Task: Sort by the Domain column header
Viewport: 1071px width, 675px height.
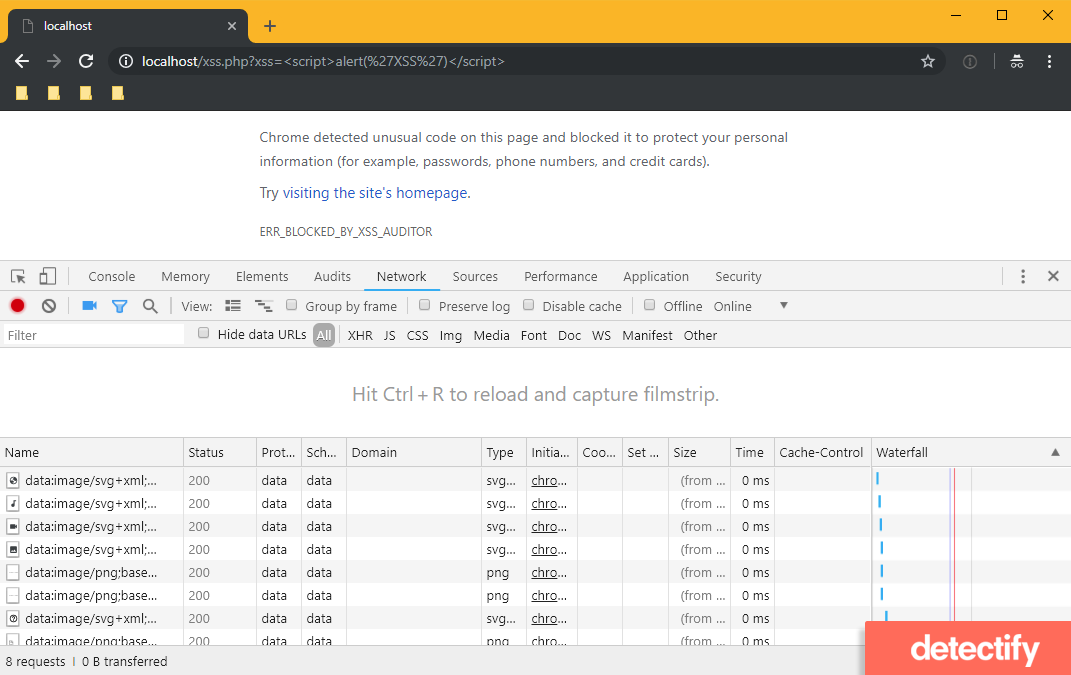Action: point(414,452)
